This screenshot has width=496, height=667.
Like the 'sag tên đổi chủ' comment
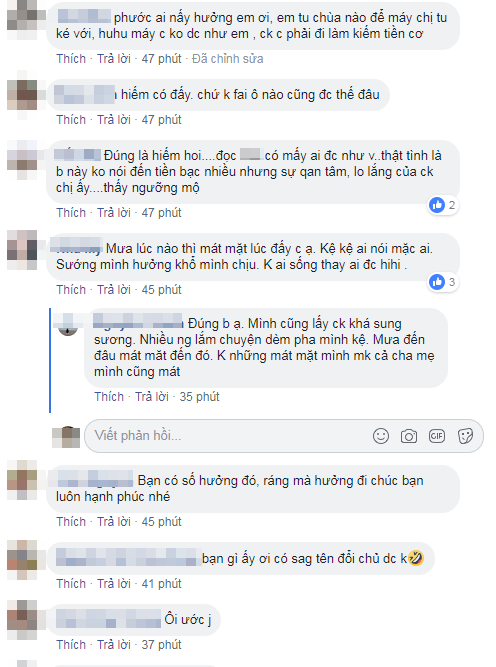click(x=71, y=584)
